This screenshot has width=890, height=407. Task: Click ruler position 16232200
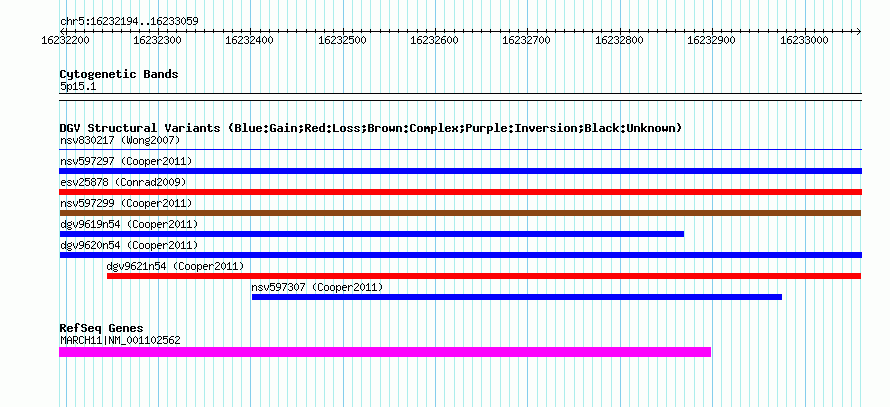(65, 40)
